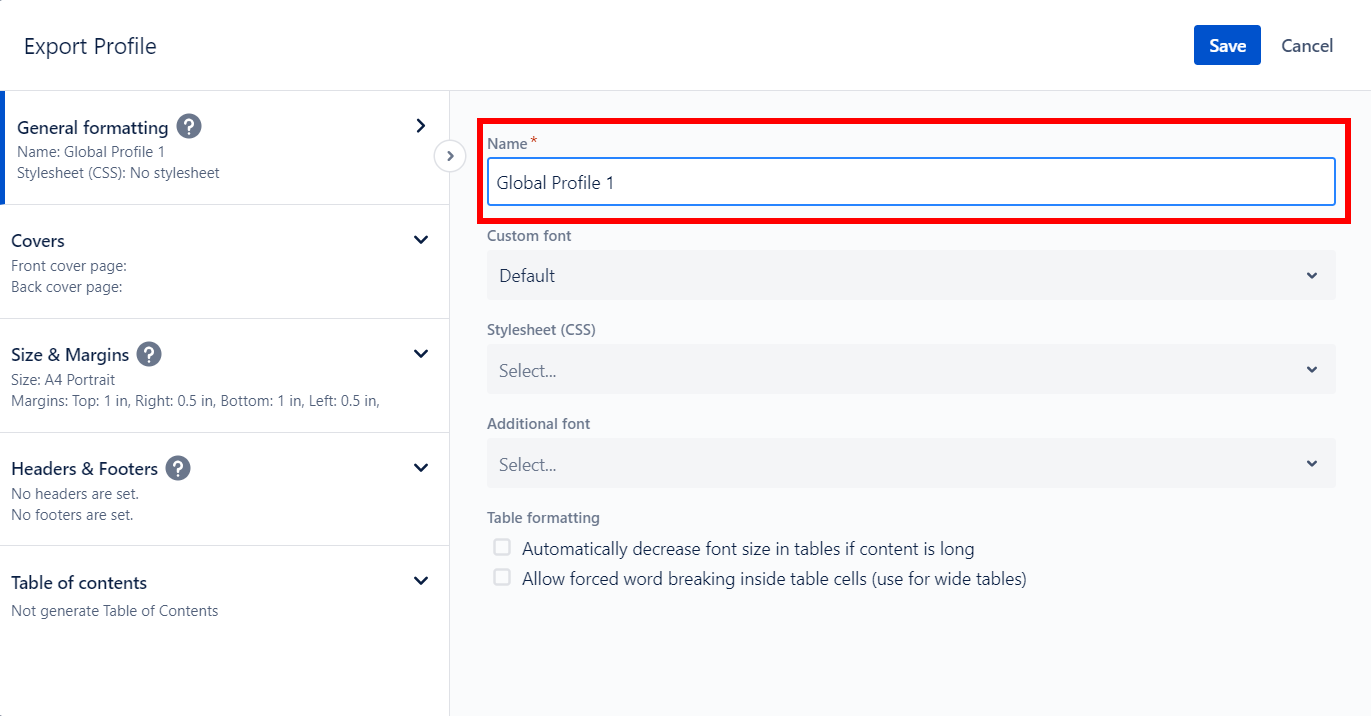Open the Stylesheet (CSS) select dropdown
The image size is (1371, 716).
(x=910, y=370)
